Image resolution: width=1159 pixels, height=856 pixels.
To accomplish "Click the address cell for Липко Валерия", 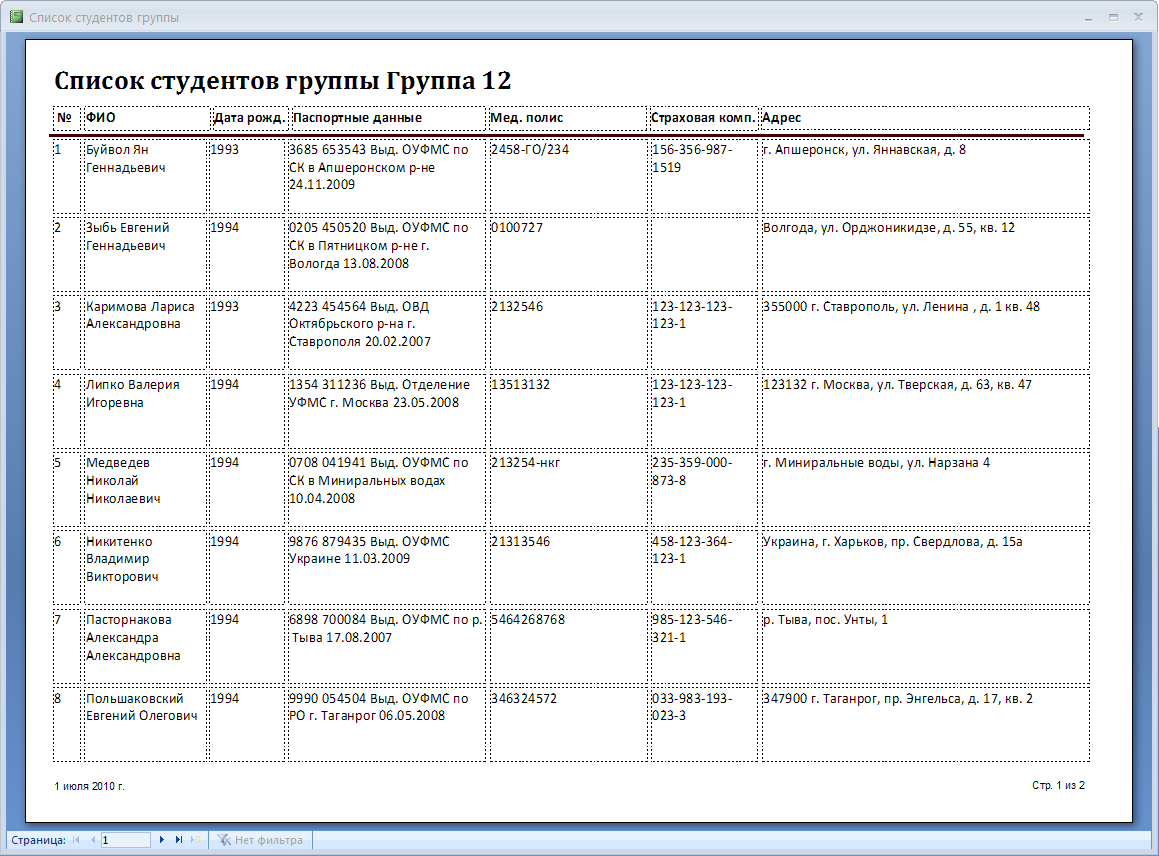I will click(x=896, y=385).
